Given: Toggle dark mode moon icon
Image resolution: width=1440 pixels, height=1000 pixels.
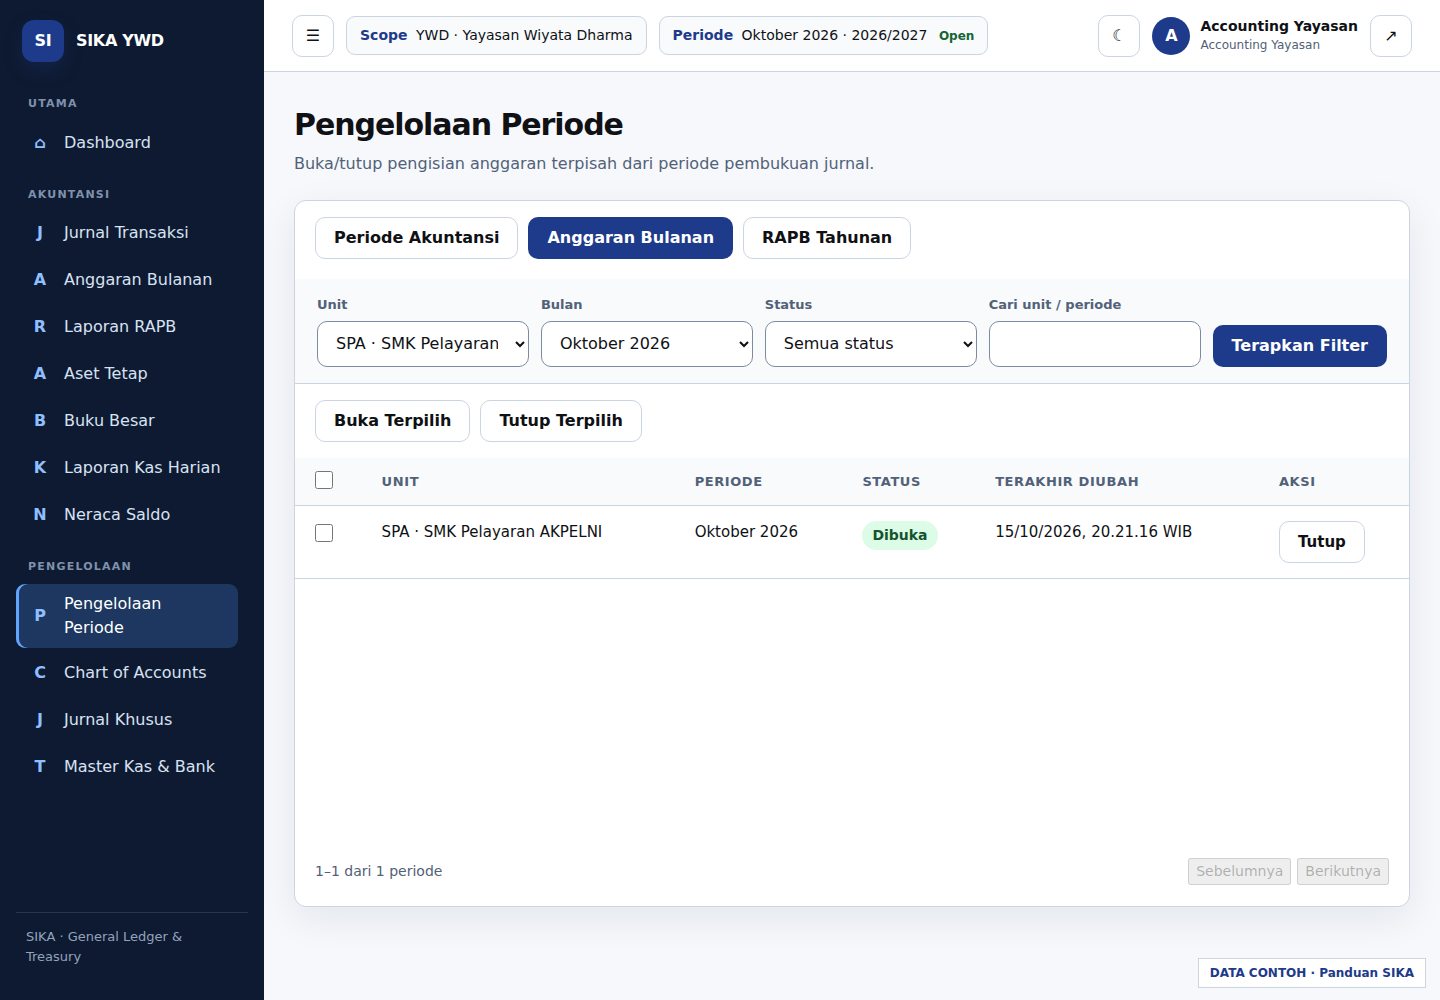Looking at the screenshot, I should tap(1119, 36).
